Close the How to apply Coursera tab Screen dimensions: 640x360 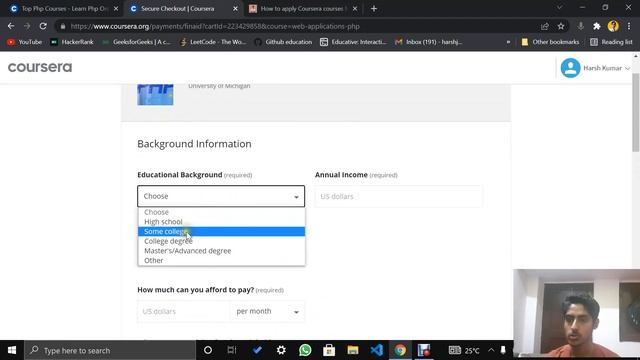point(355,9)
